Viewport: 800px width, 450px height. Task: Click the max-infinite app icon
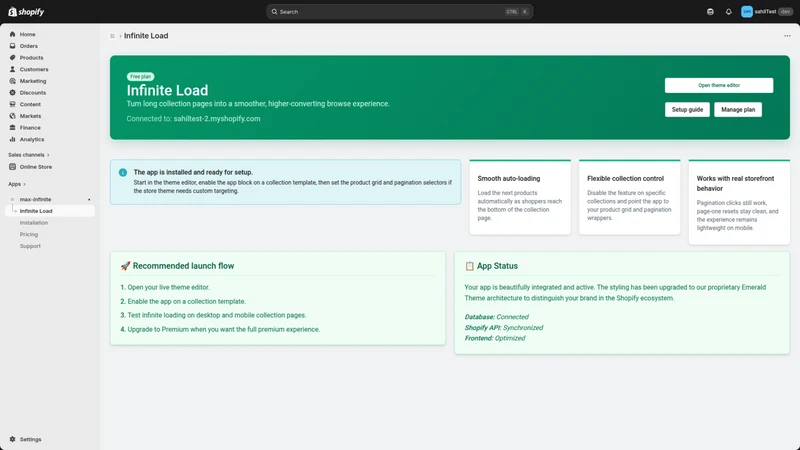(12, 199)
